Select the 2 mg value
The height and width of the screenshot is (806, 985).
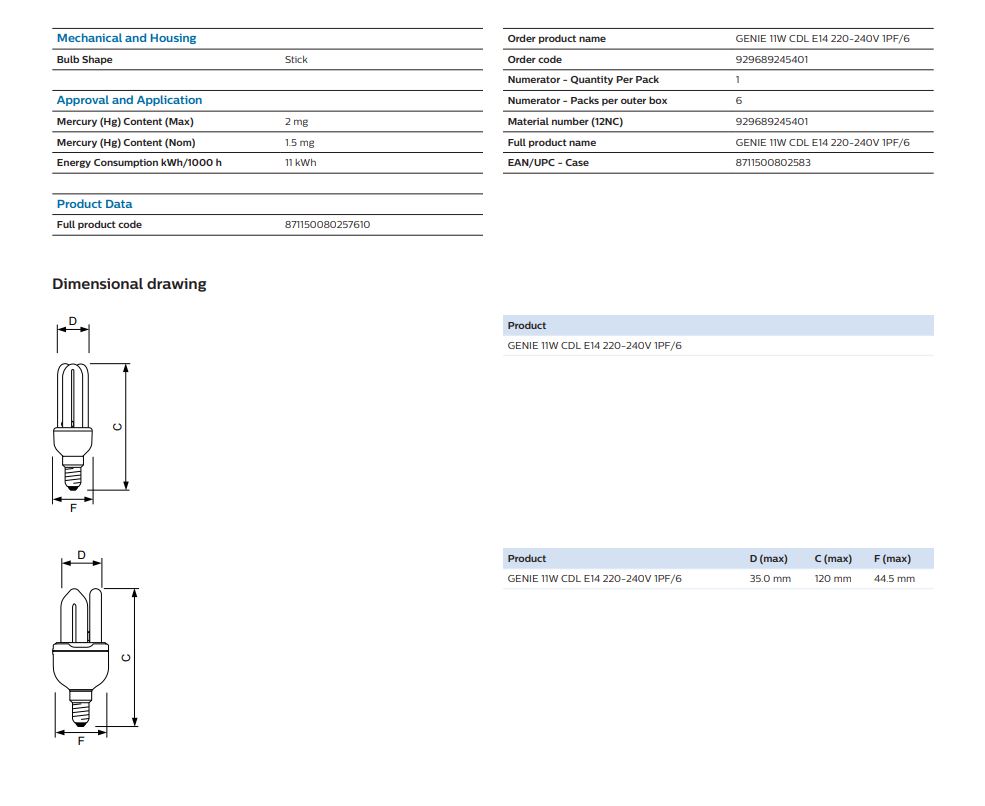click(297, 122)
